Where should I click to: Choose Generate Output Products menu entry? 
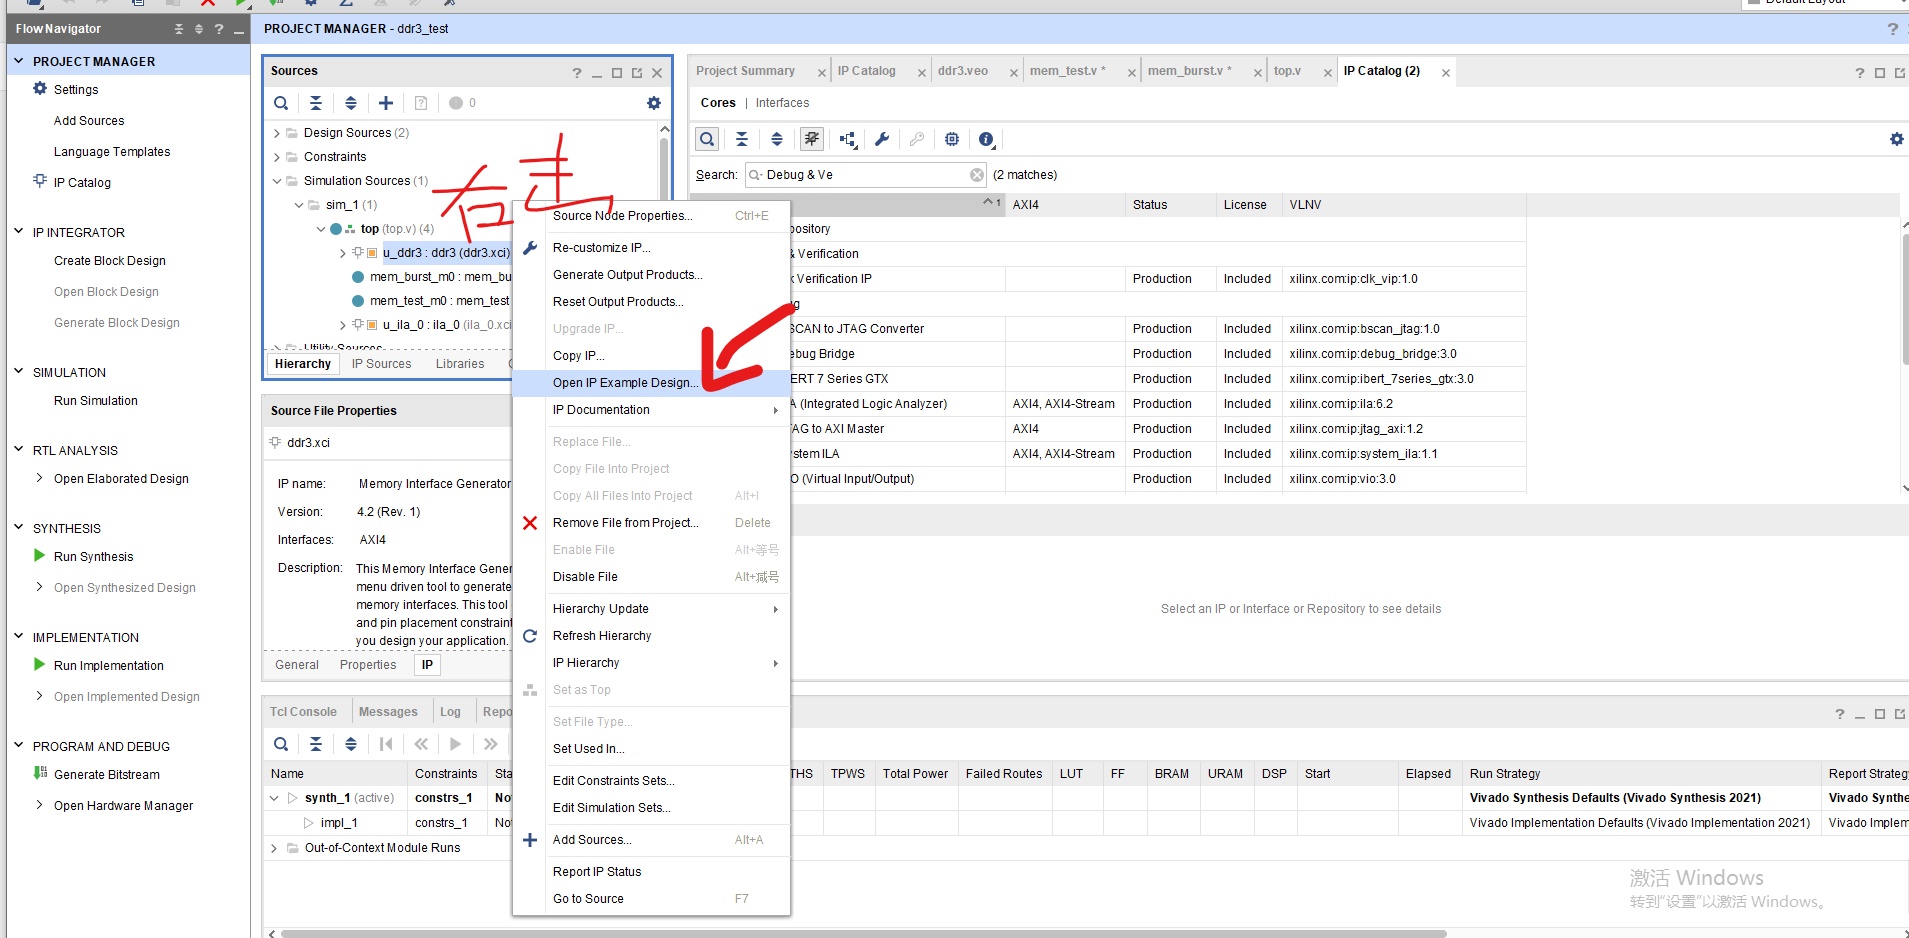click(651, 275)
